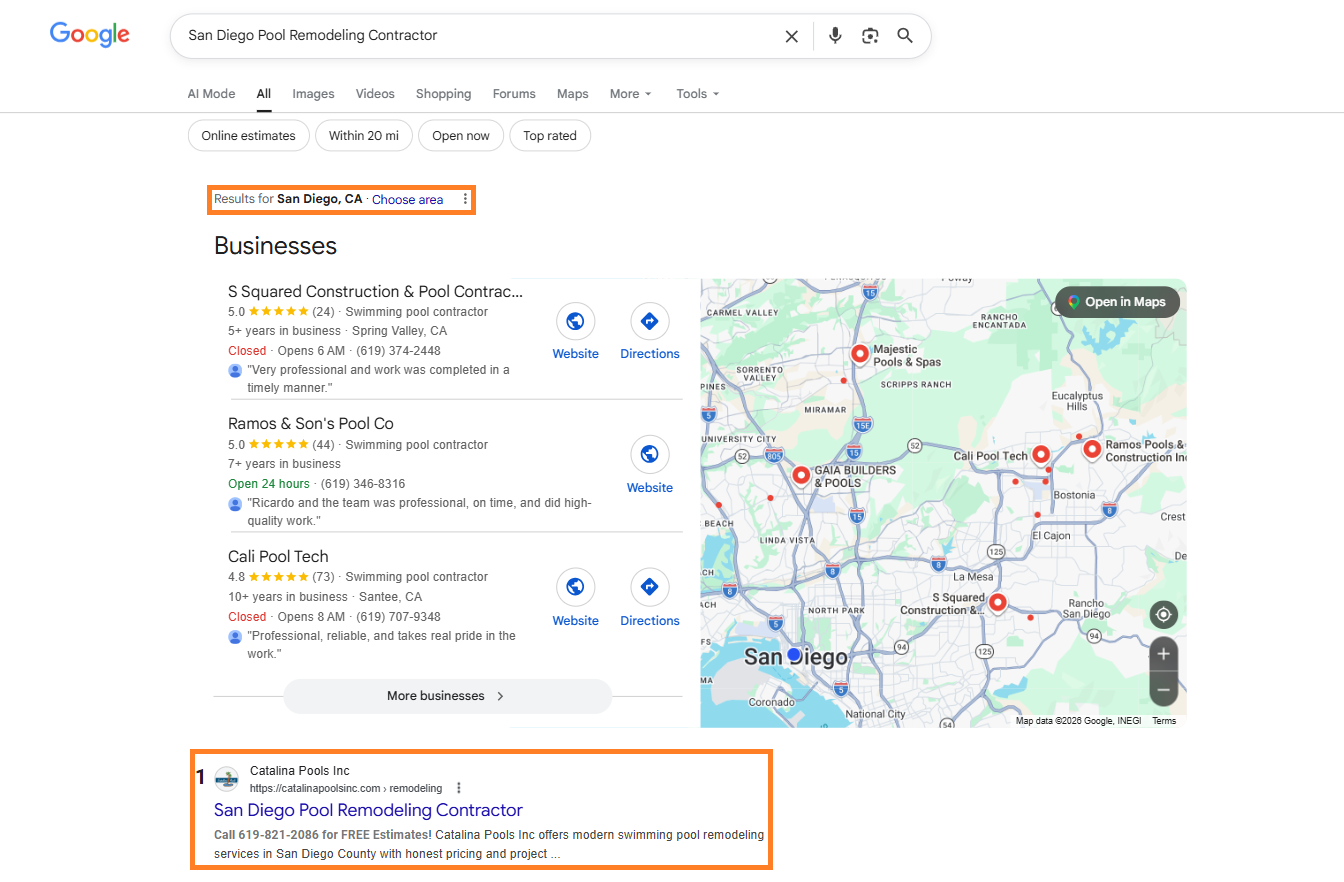
Task: Expand the More search categories dropdown
Action: (630, 94)
